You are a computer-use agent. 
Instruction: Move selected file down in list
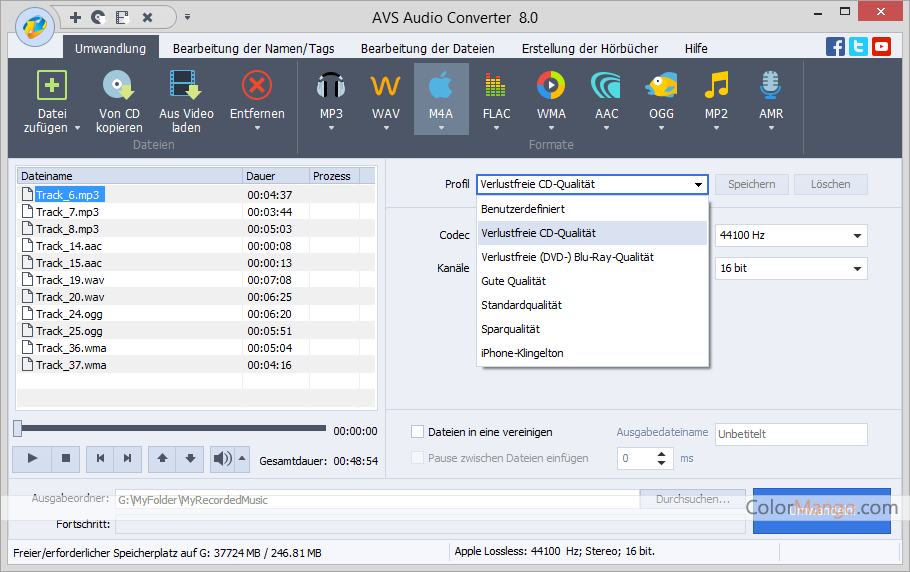(190, 458)
